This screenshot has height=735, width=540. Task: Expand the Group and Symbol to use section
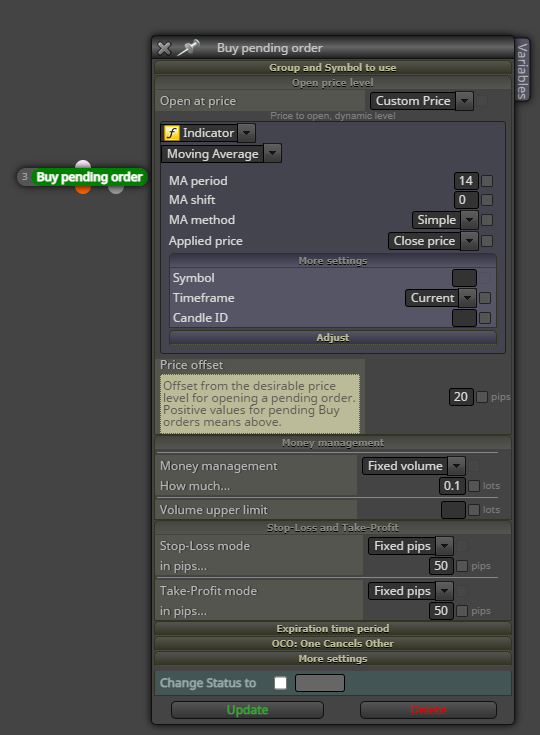333,68
